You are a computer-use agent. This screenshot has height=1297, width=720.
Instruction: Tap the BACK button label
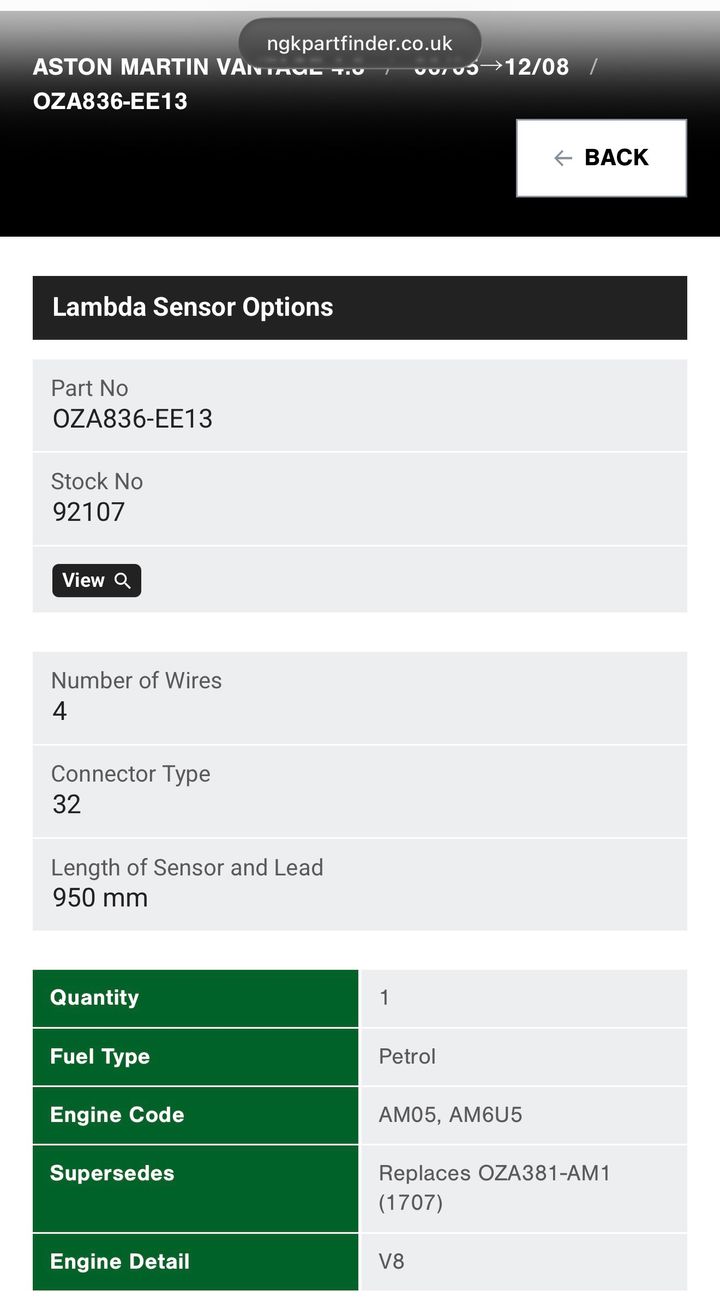(x=616, y=158)
